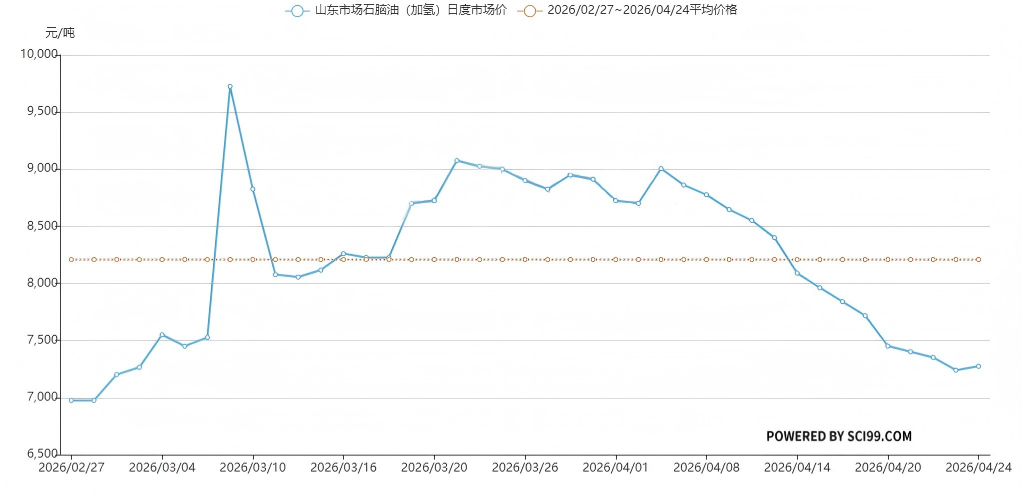Screen dimensions: 1022x494
Task: Click the POWERED BY SCI99.COM watermark
Action: tap(838, 437)
